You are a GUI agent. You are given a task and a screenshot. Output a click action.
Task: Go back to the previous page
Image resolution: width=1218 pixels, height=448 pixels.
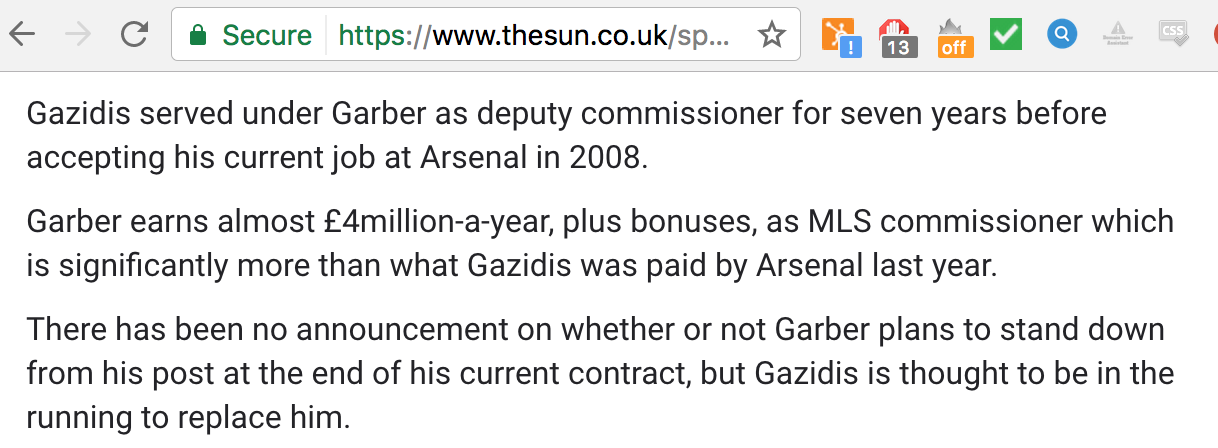click(22, 35)
